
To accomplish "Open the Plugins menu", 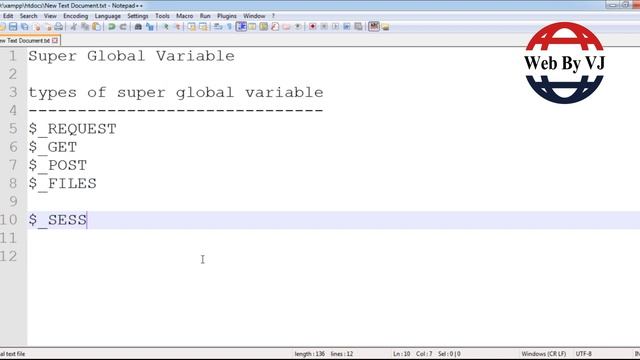I will click(227, 16).
